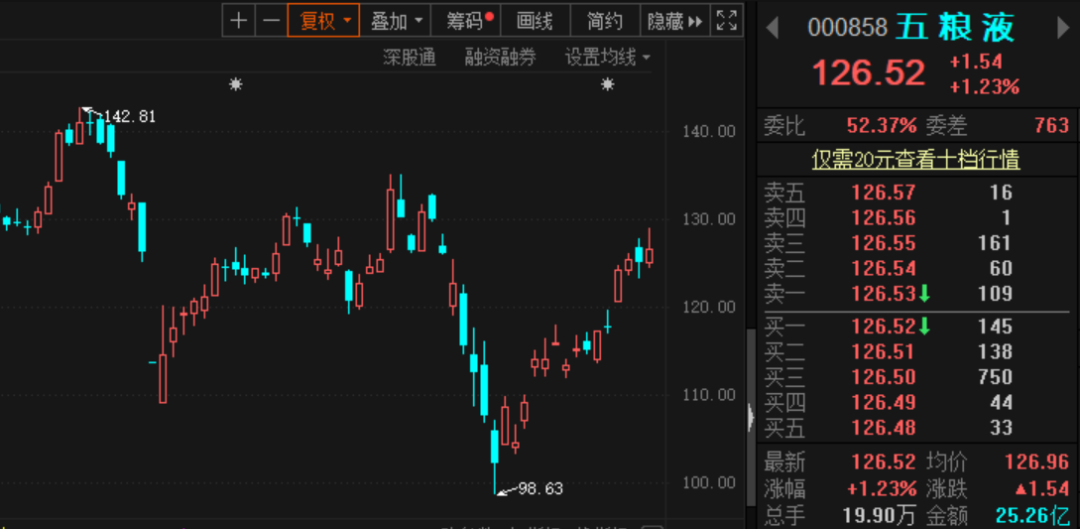1080x529 pixels.
Task: Select 卖三 price 126.55
Action: pyautogui.click(x=884, y=243)
